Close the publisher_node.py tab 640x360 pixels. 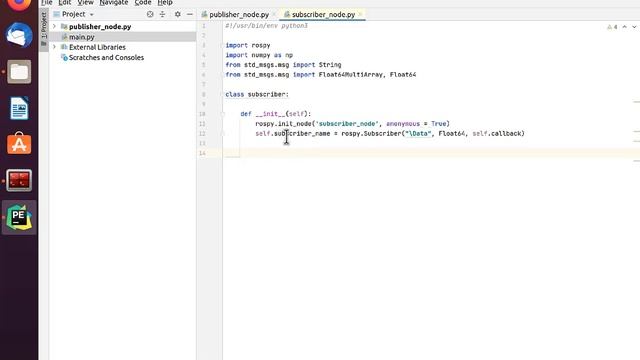point(274,15)
